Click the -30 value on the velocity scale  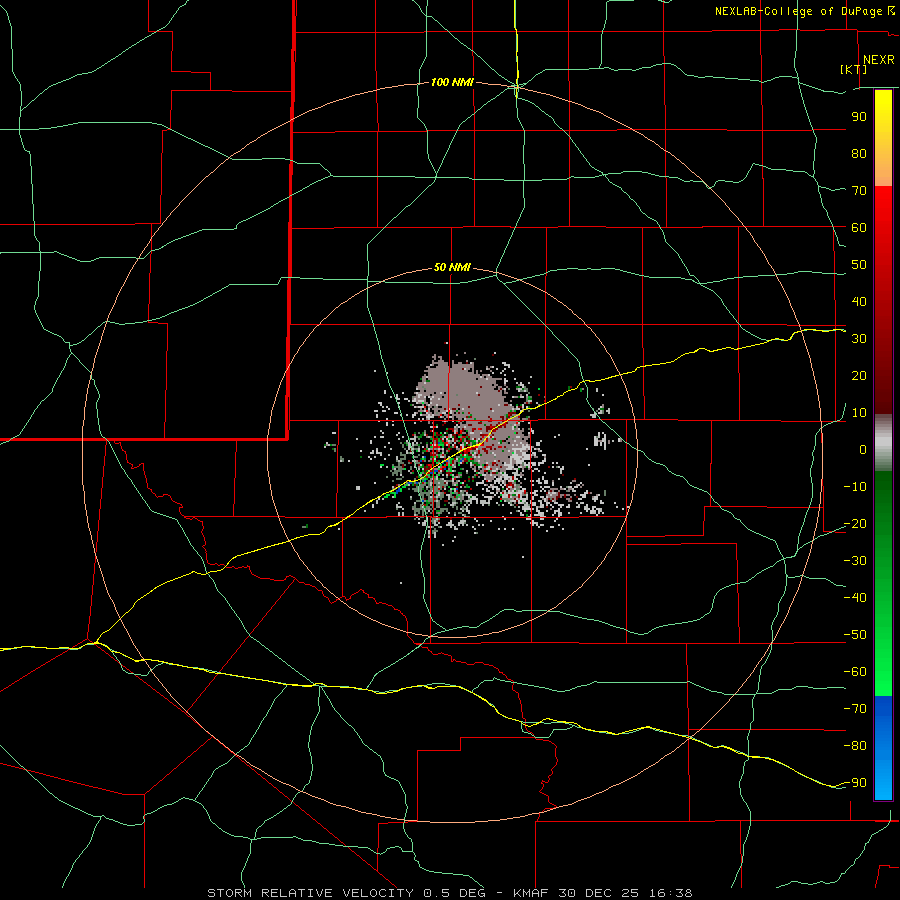(855, 561)
